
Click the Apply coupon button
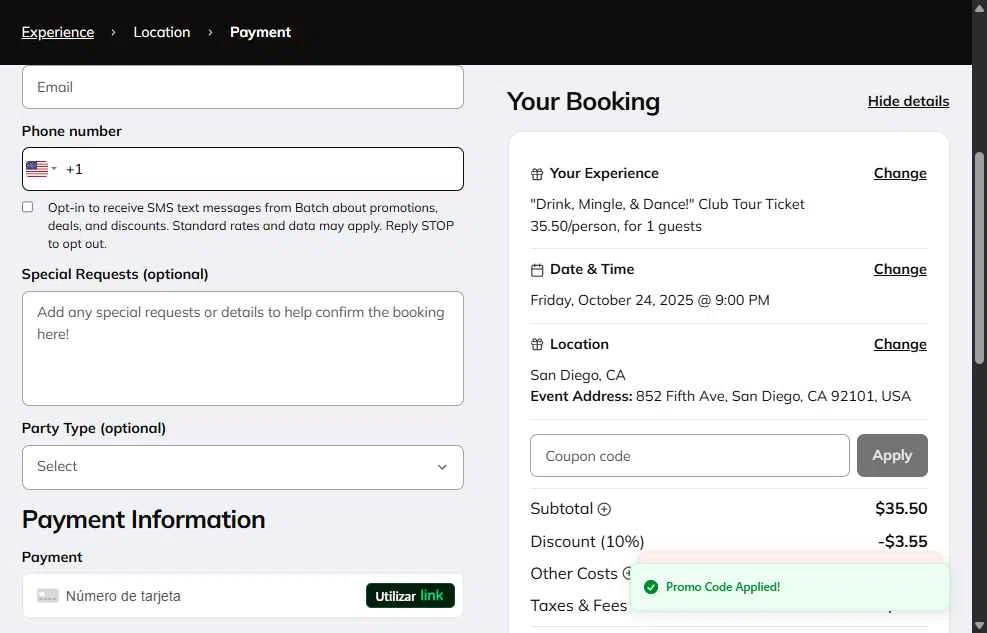click(892, 455)
